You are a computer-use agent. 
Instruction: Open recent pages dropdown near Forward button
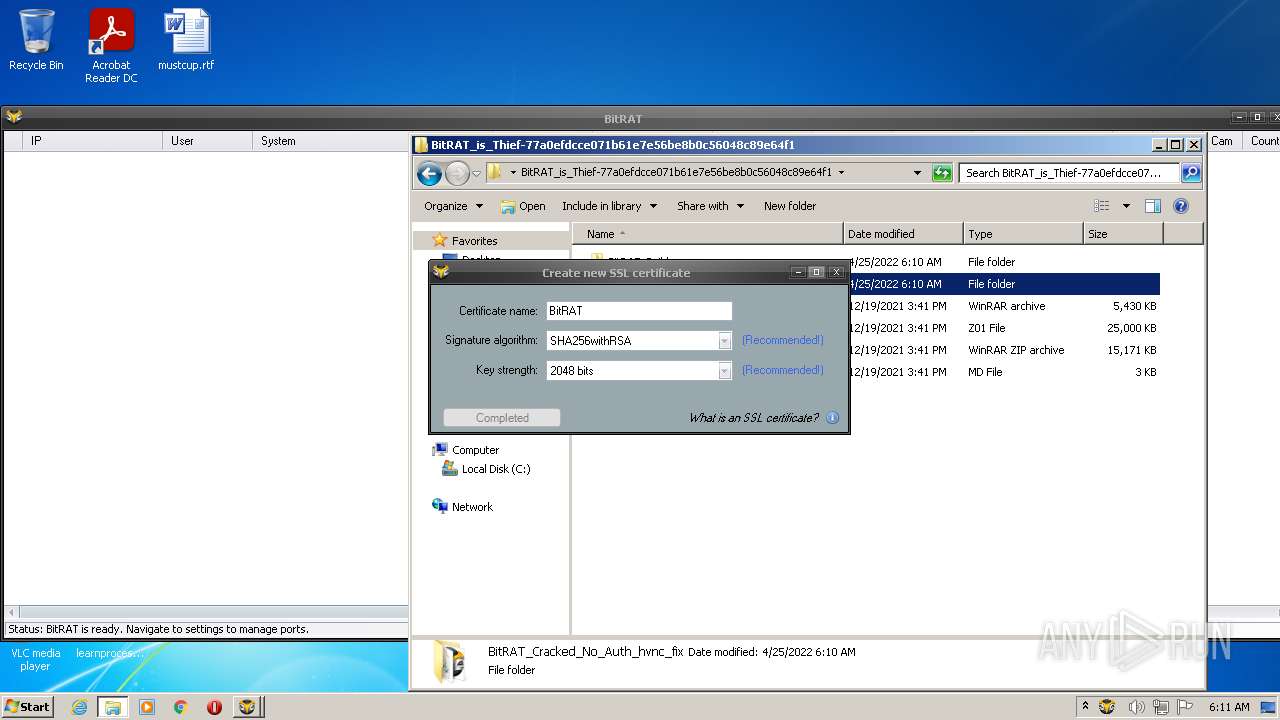[477, 173]
